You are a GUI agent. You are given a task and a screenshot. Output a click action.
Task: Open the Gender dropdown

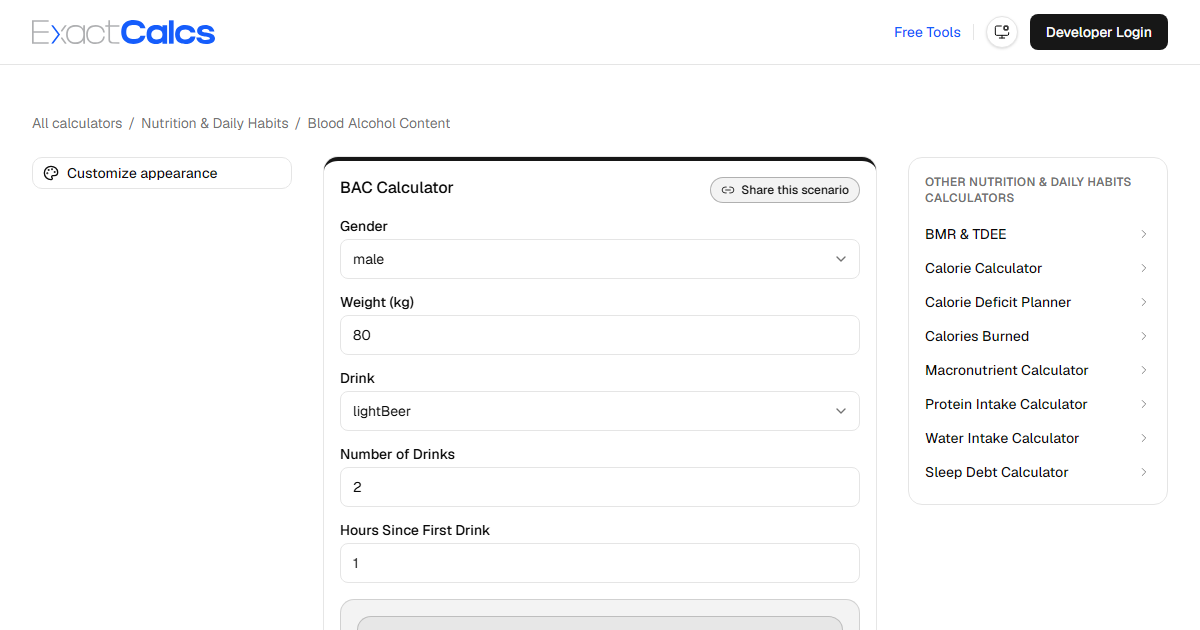pyautogui.click(x=600, y=259)
